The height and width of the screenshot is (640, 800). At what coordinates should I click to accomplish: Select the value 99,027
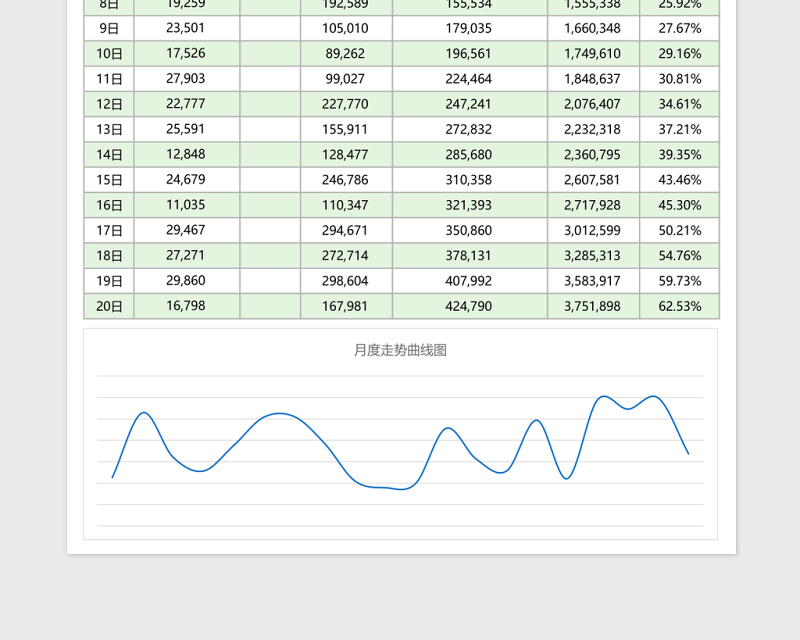[x=346, y=79]
